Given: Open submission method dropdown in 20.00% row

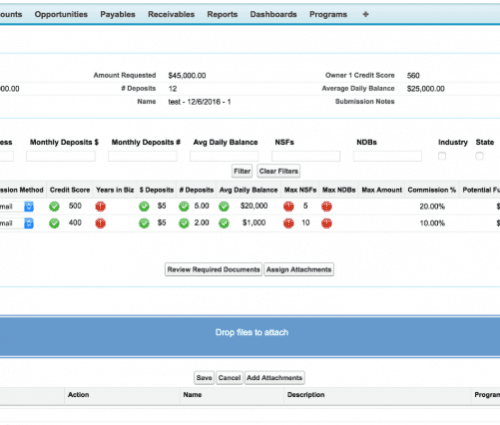Looking at the screenshot, I should coord(29,206).
